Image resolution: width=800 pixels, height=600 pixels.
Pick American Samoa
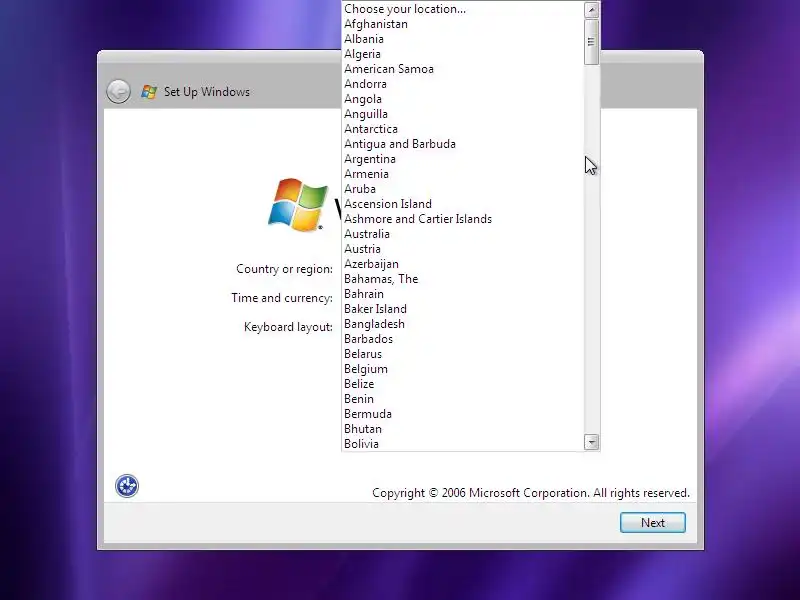point(463,69)
